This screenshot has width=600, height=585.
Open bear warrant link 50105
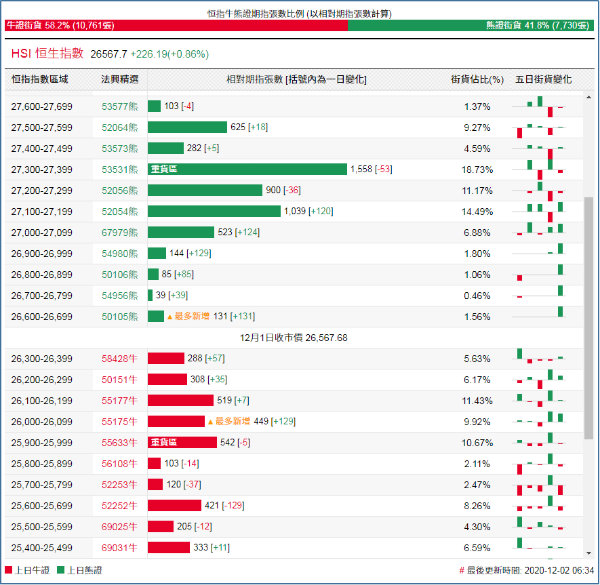point(119,317)
